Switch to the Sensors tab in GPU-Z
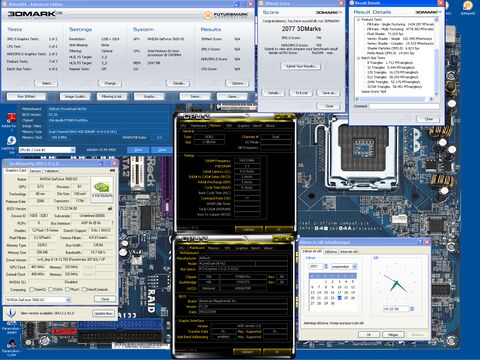 point(35,171)
